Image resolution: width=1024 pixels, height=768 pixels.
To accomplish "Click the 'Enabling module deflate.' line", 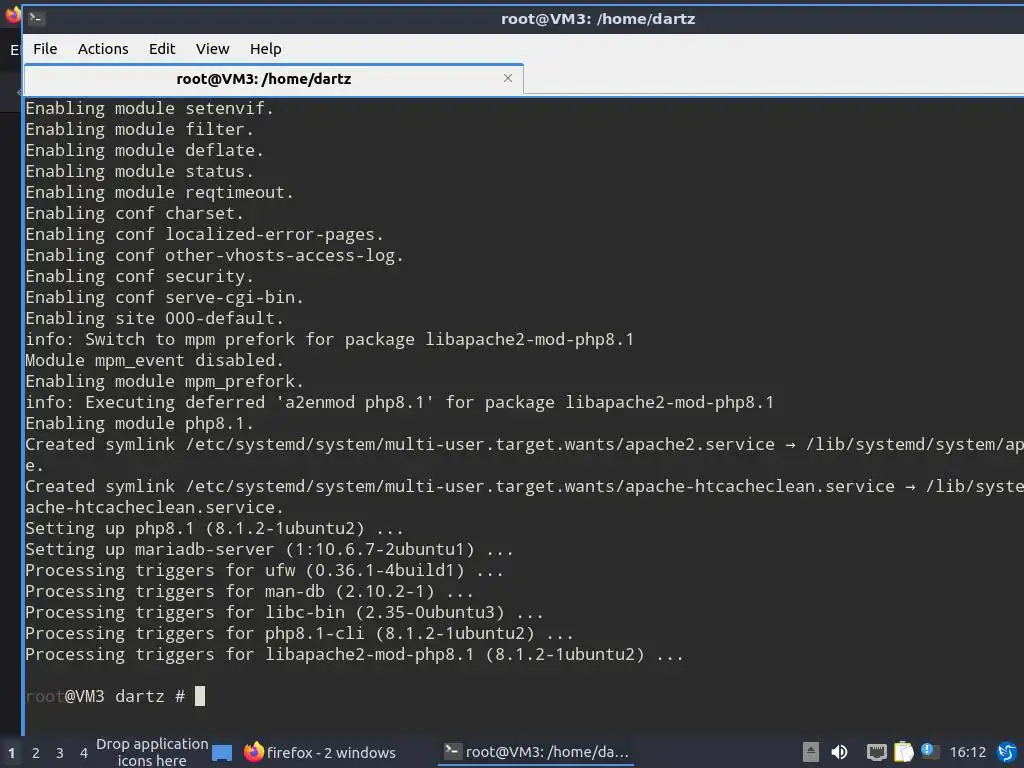I will [144, 150].
